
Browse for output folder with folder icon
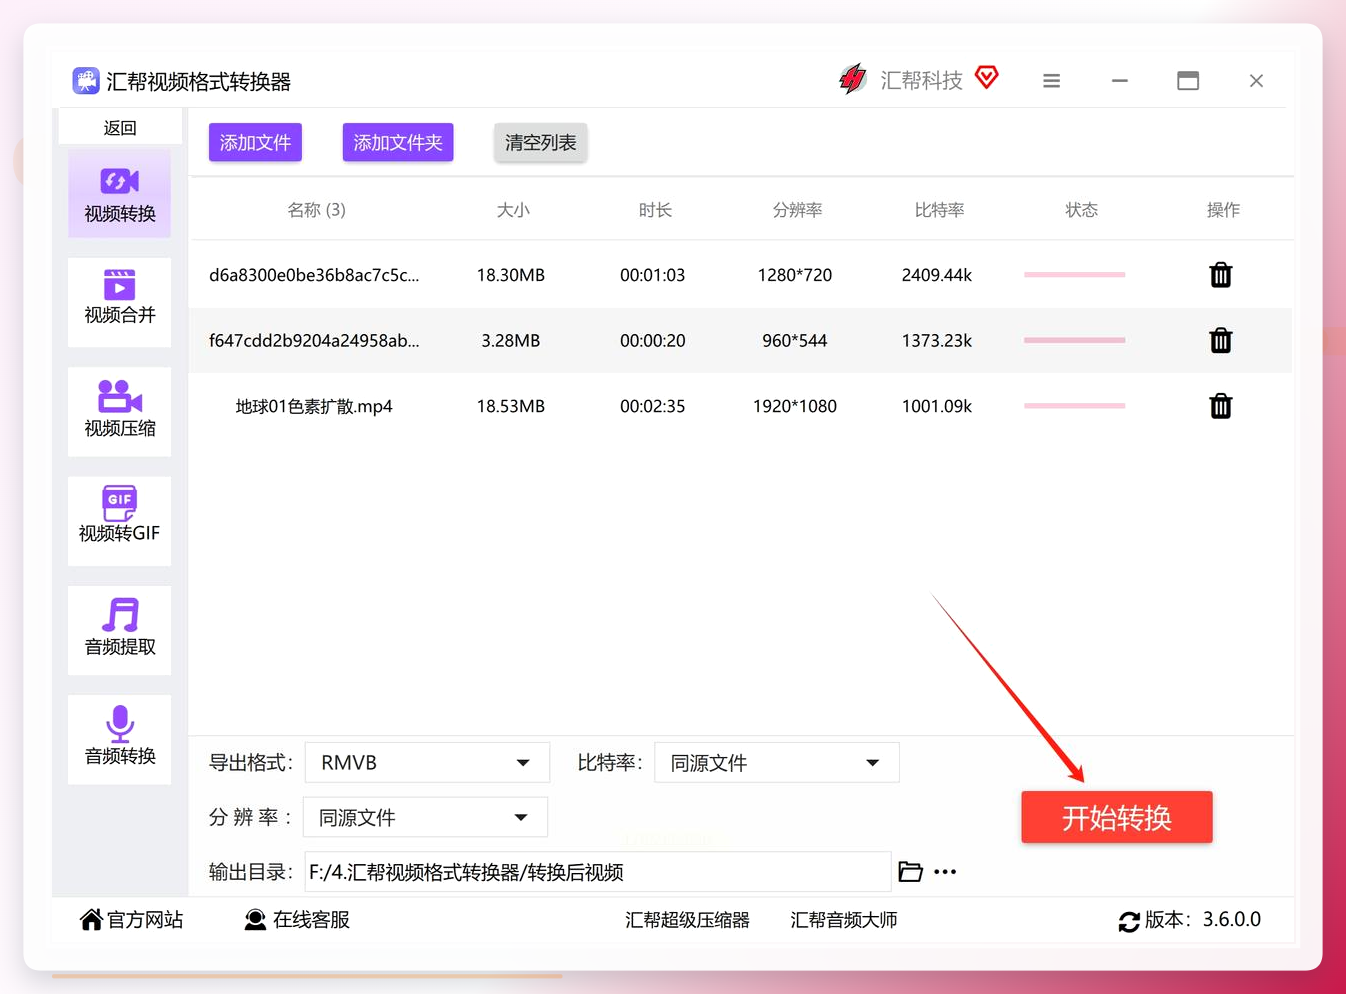[910, 872]
